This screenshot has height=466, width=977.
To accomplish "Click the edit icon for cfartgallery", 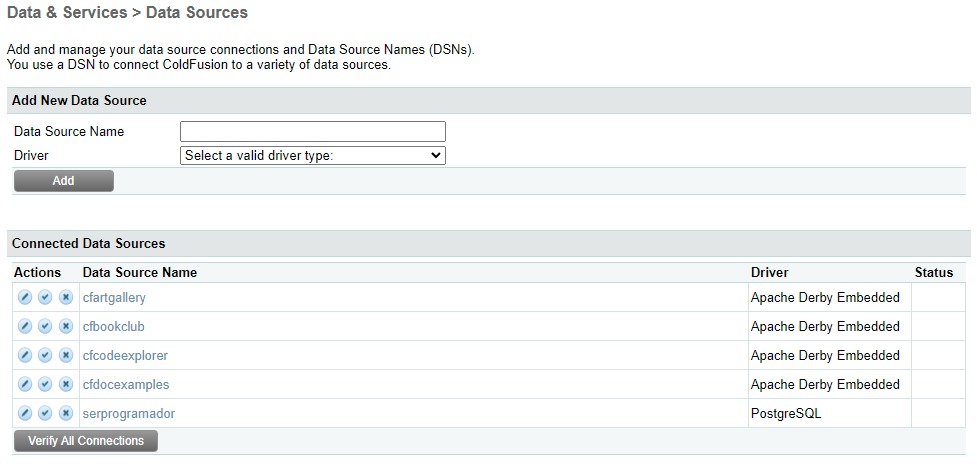I will 25,298.
